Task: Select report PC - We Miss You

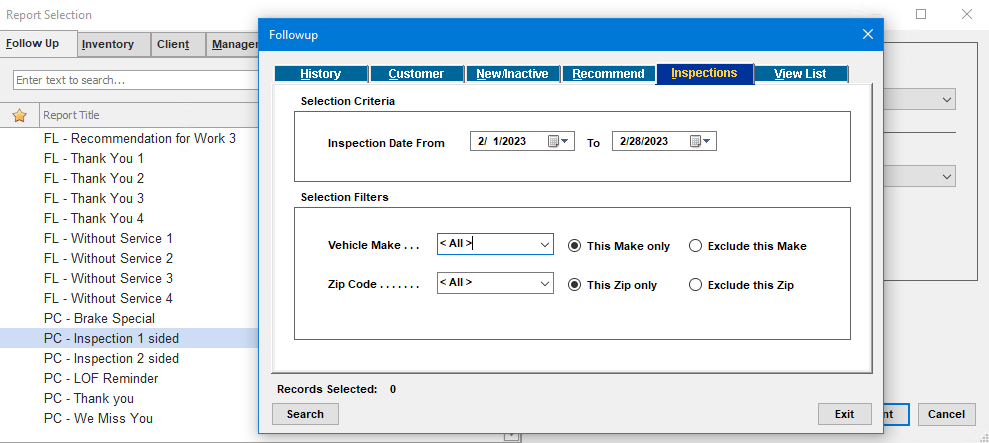Action: pyautogui.click(x=98, y=418)
